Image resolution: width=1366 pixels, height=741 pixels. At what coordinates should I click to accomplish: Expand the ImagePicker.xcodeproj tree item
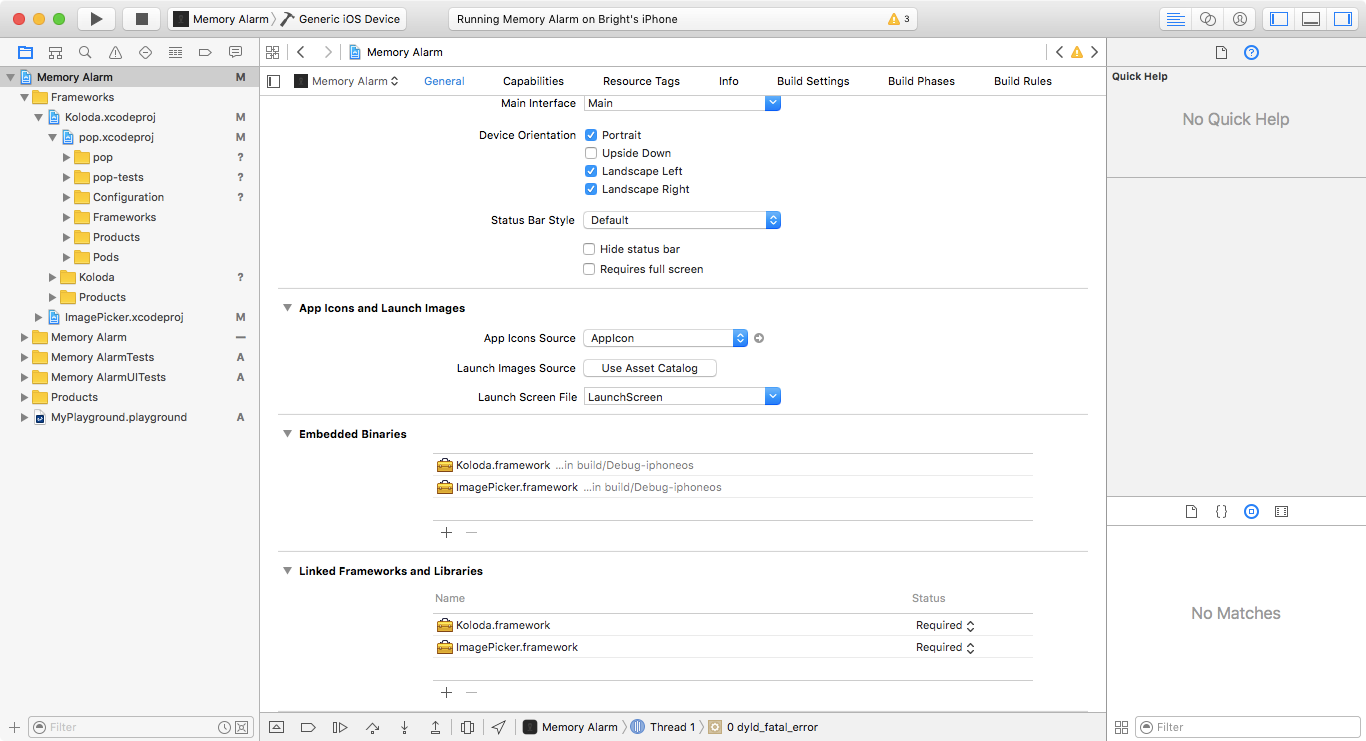pos(39,317)
